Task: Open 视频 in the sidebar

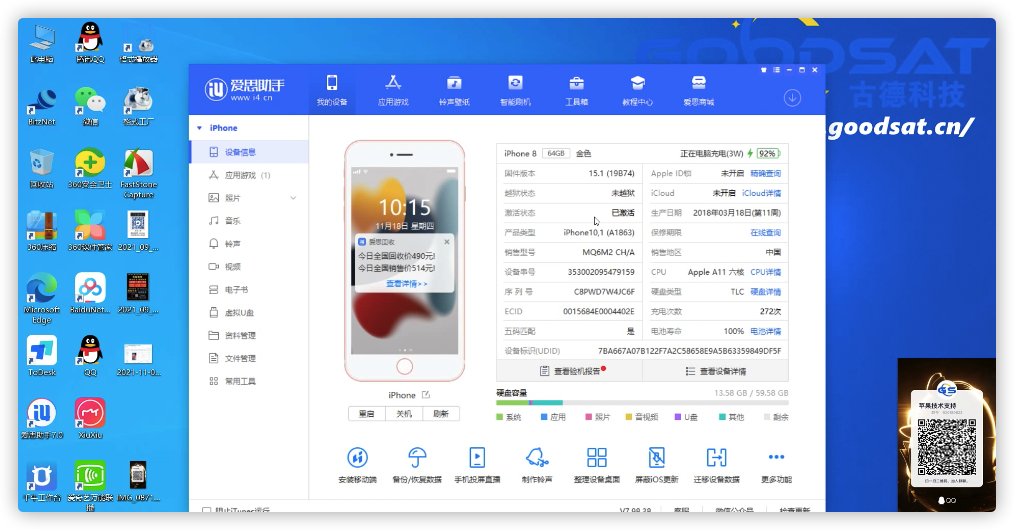Action: click(x=249, y=266)
